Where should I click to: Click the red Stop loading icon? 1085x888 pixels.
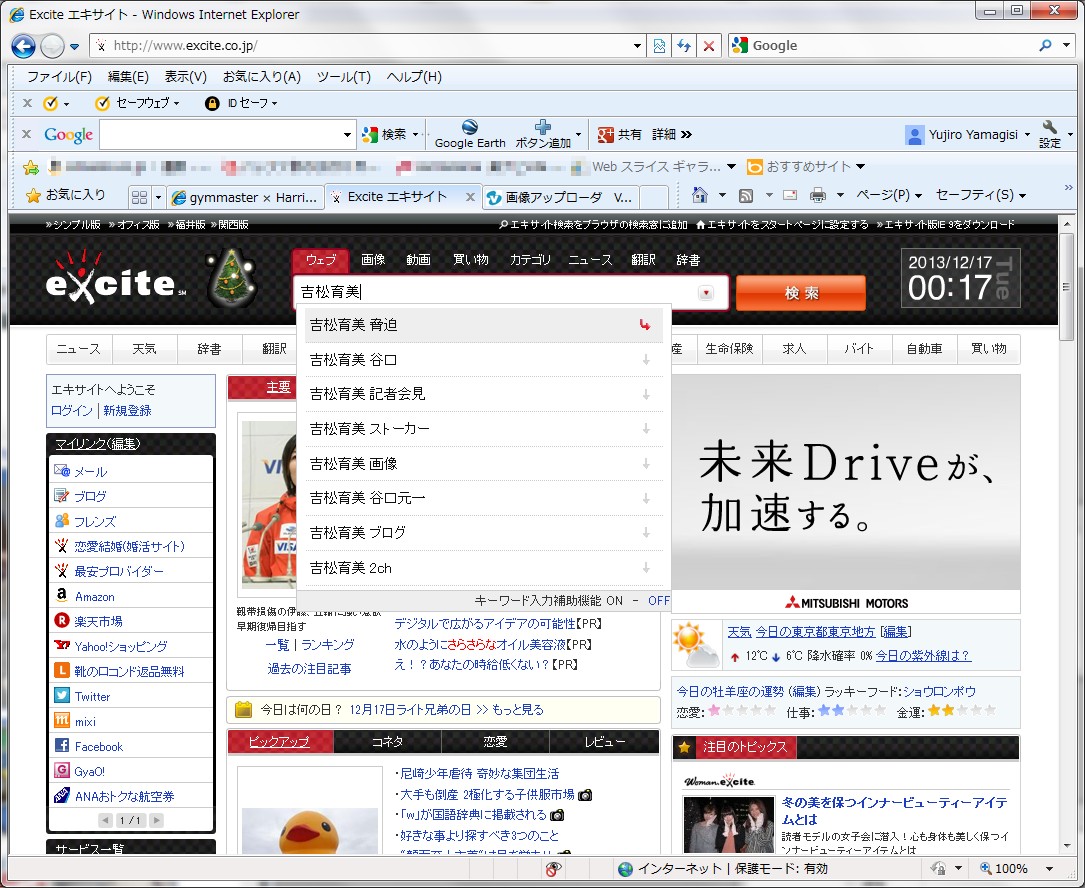pos(709,46)
